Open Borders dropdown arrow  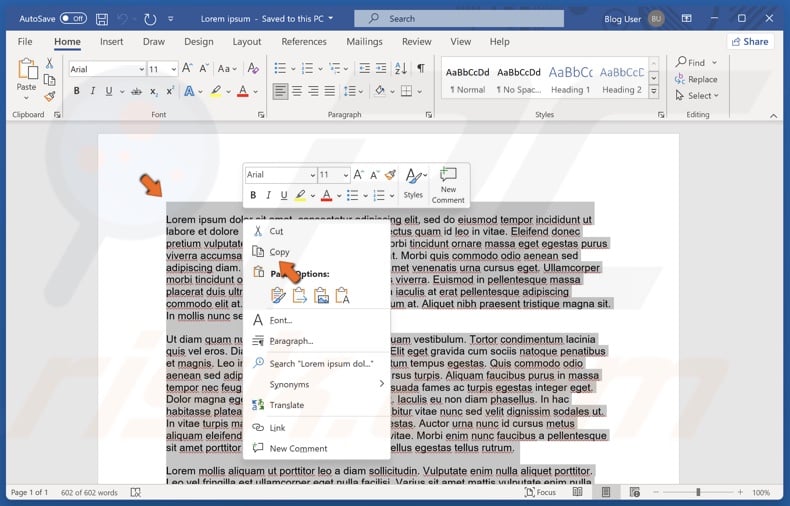coord(419,92)
